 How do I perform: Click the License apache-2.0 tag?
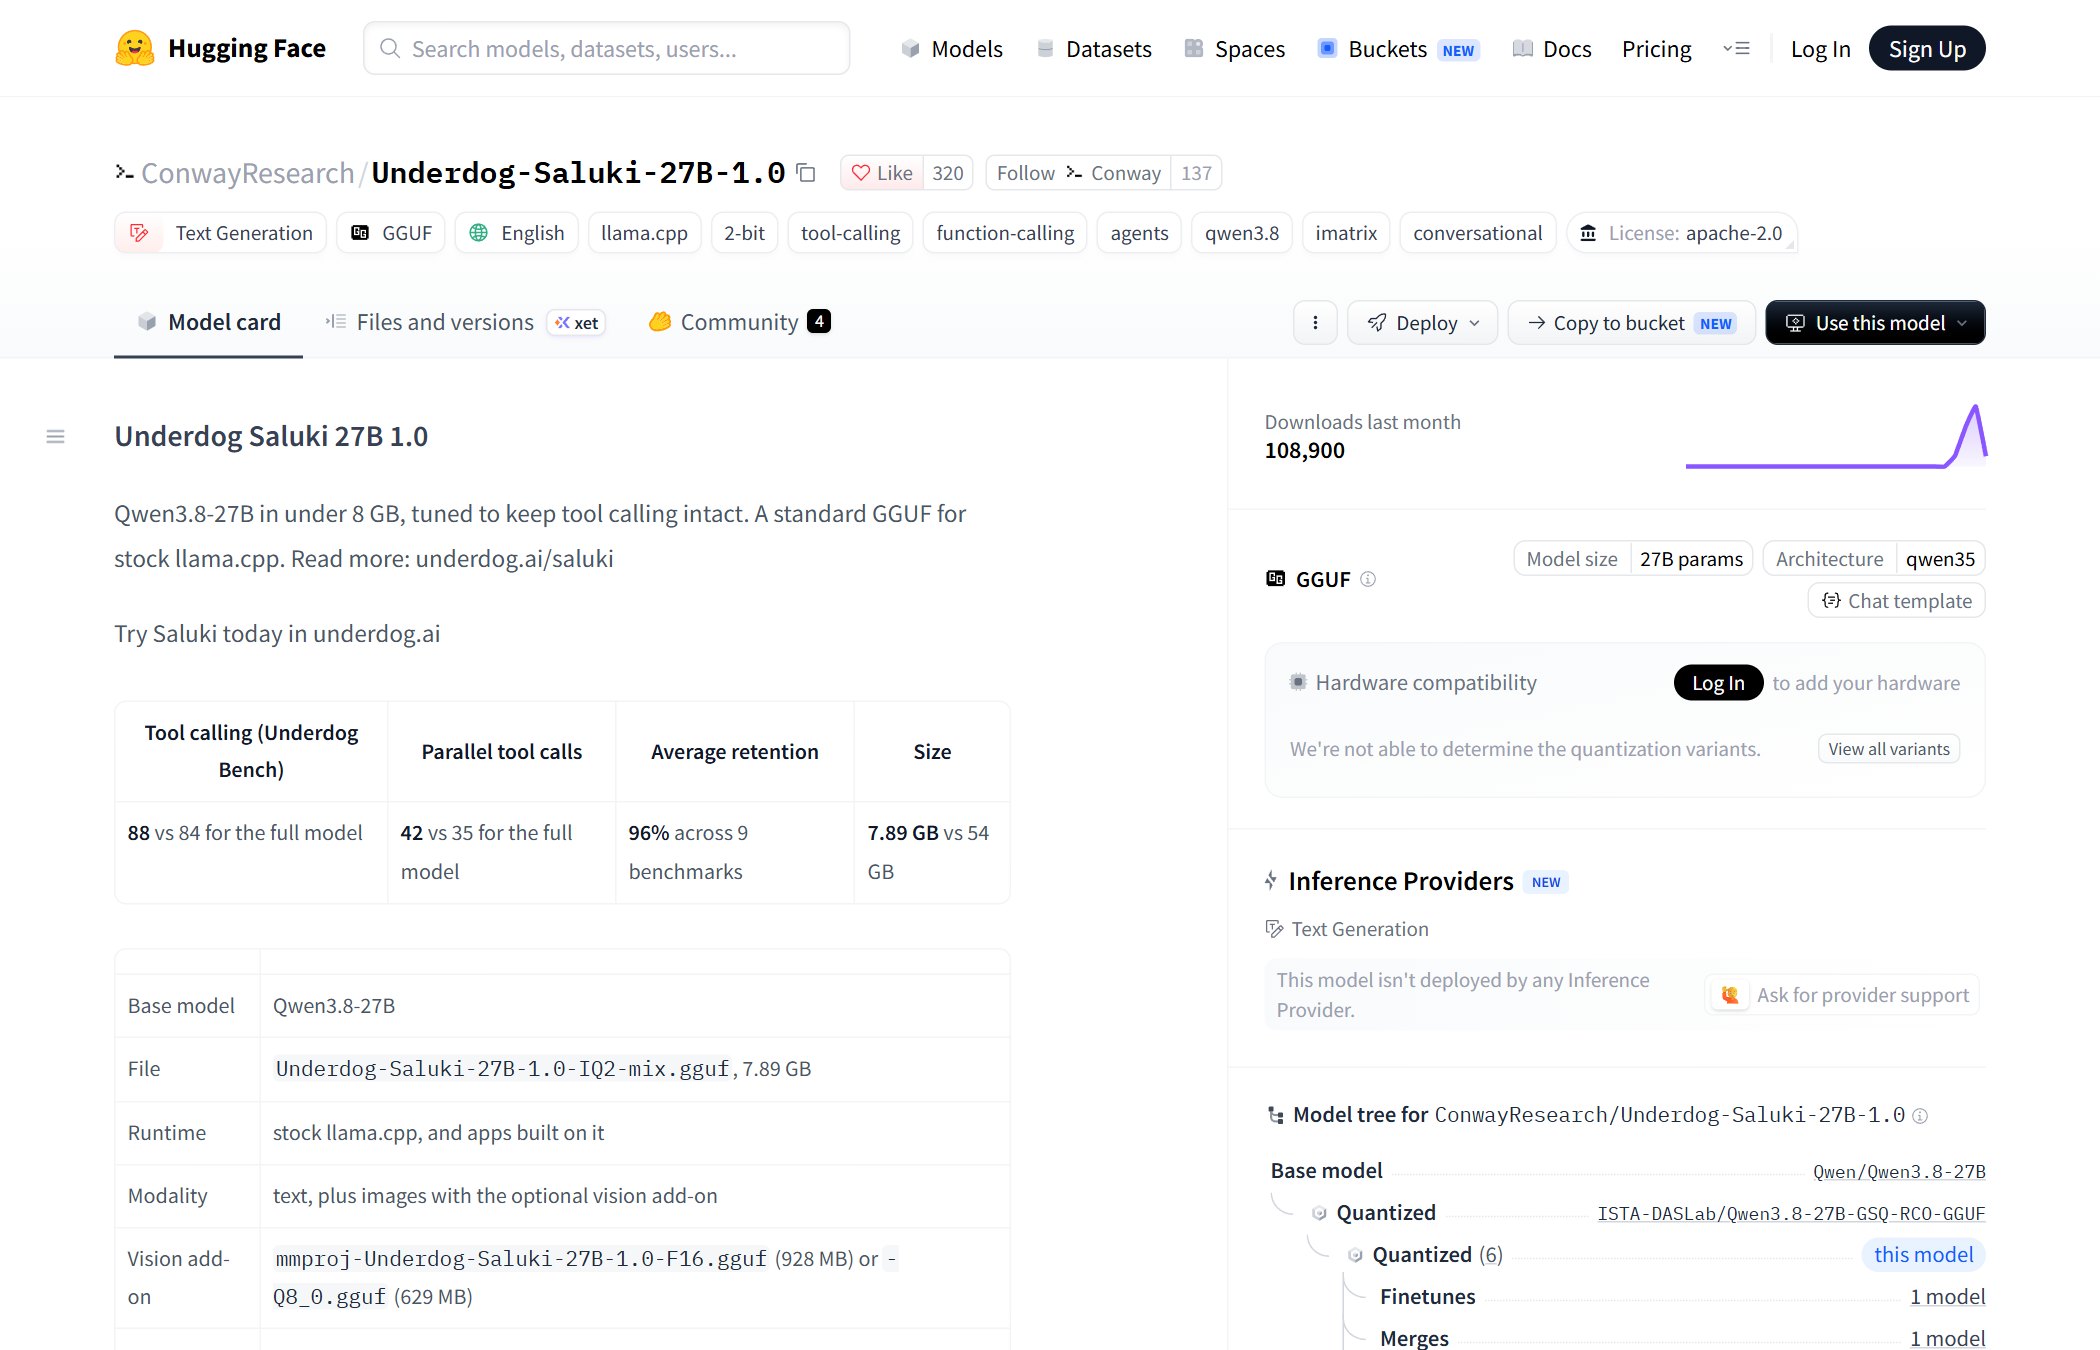1682,233
